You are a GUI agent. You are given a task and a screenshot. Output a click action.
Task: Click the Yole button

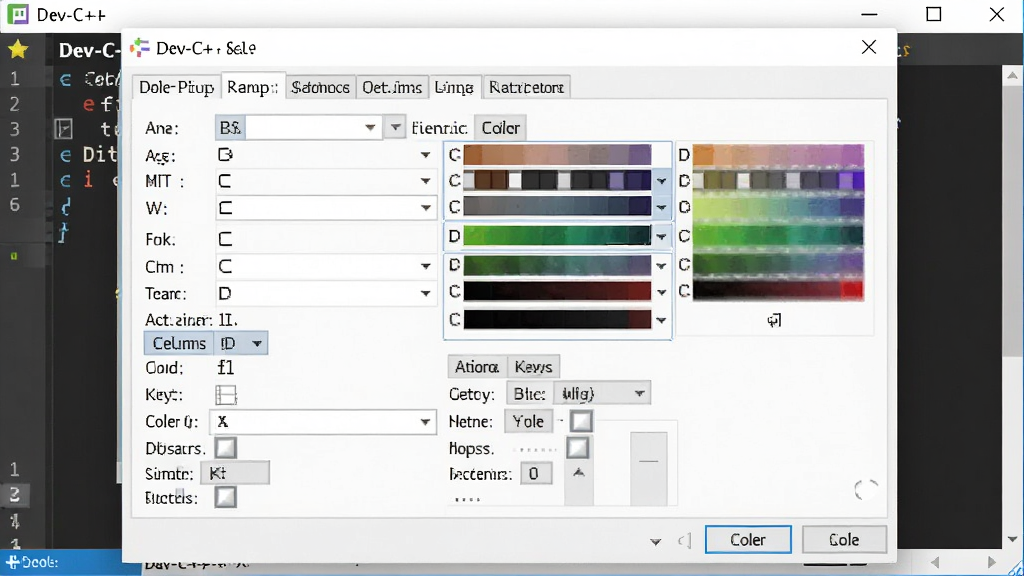click(528, 422)
